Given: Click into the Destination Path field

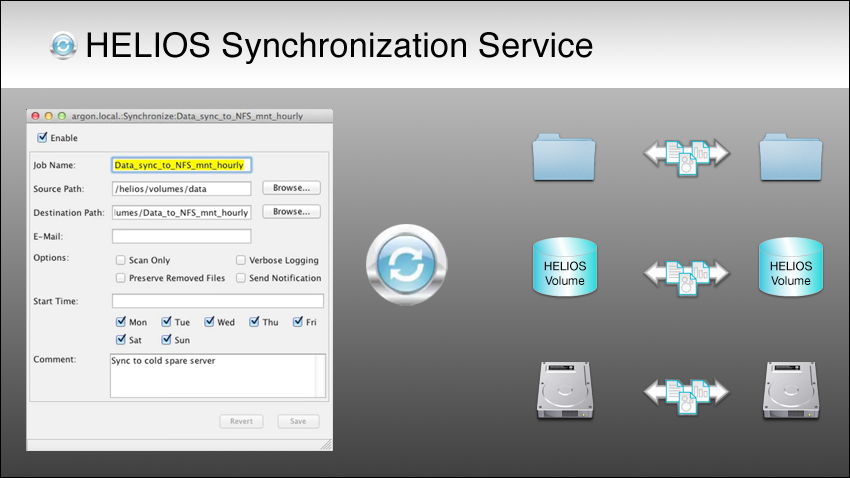Looking at the screenshot, I should pyautogui.click(x=182, y=212).
